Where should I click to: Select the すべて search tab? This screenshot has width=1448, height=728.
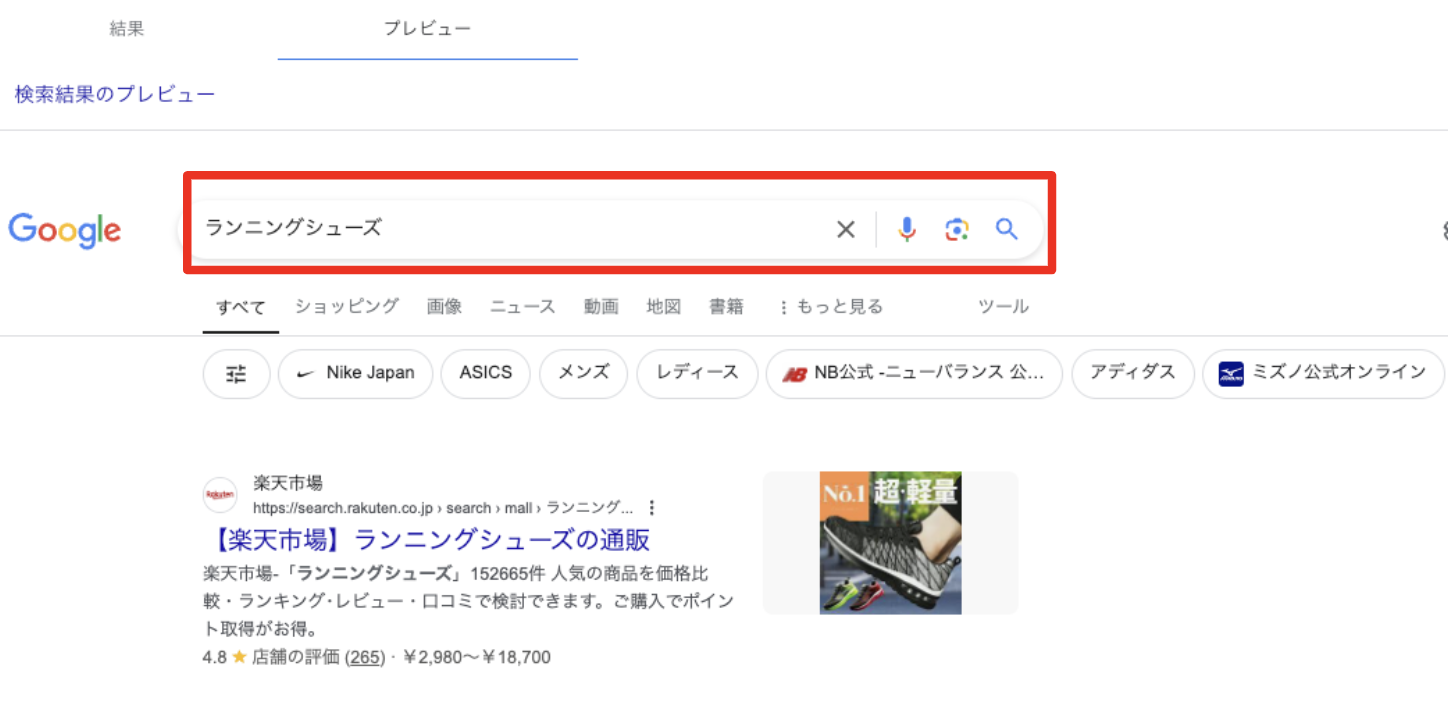pyautogui.click(x=241, y=307)
